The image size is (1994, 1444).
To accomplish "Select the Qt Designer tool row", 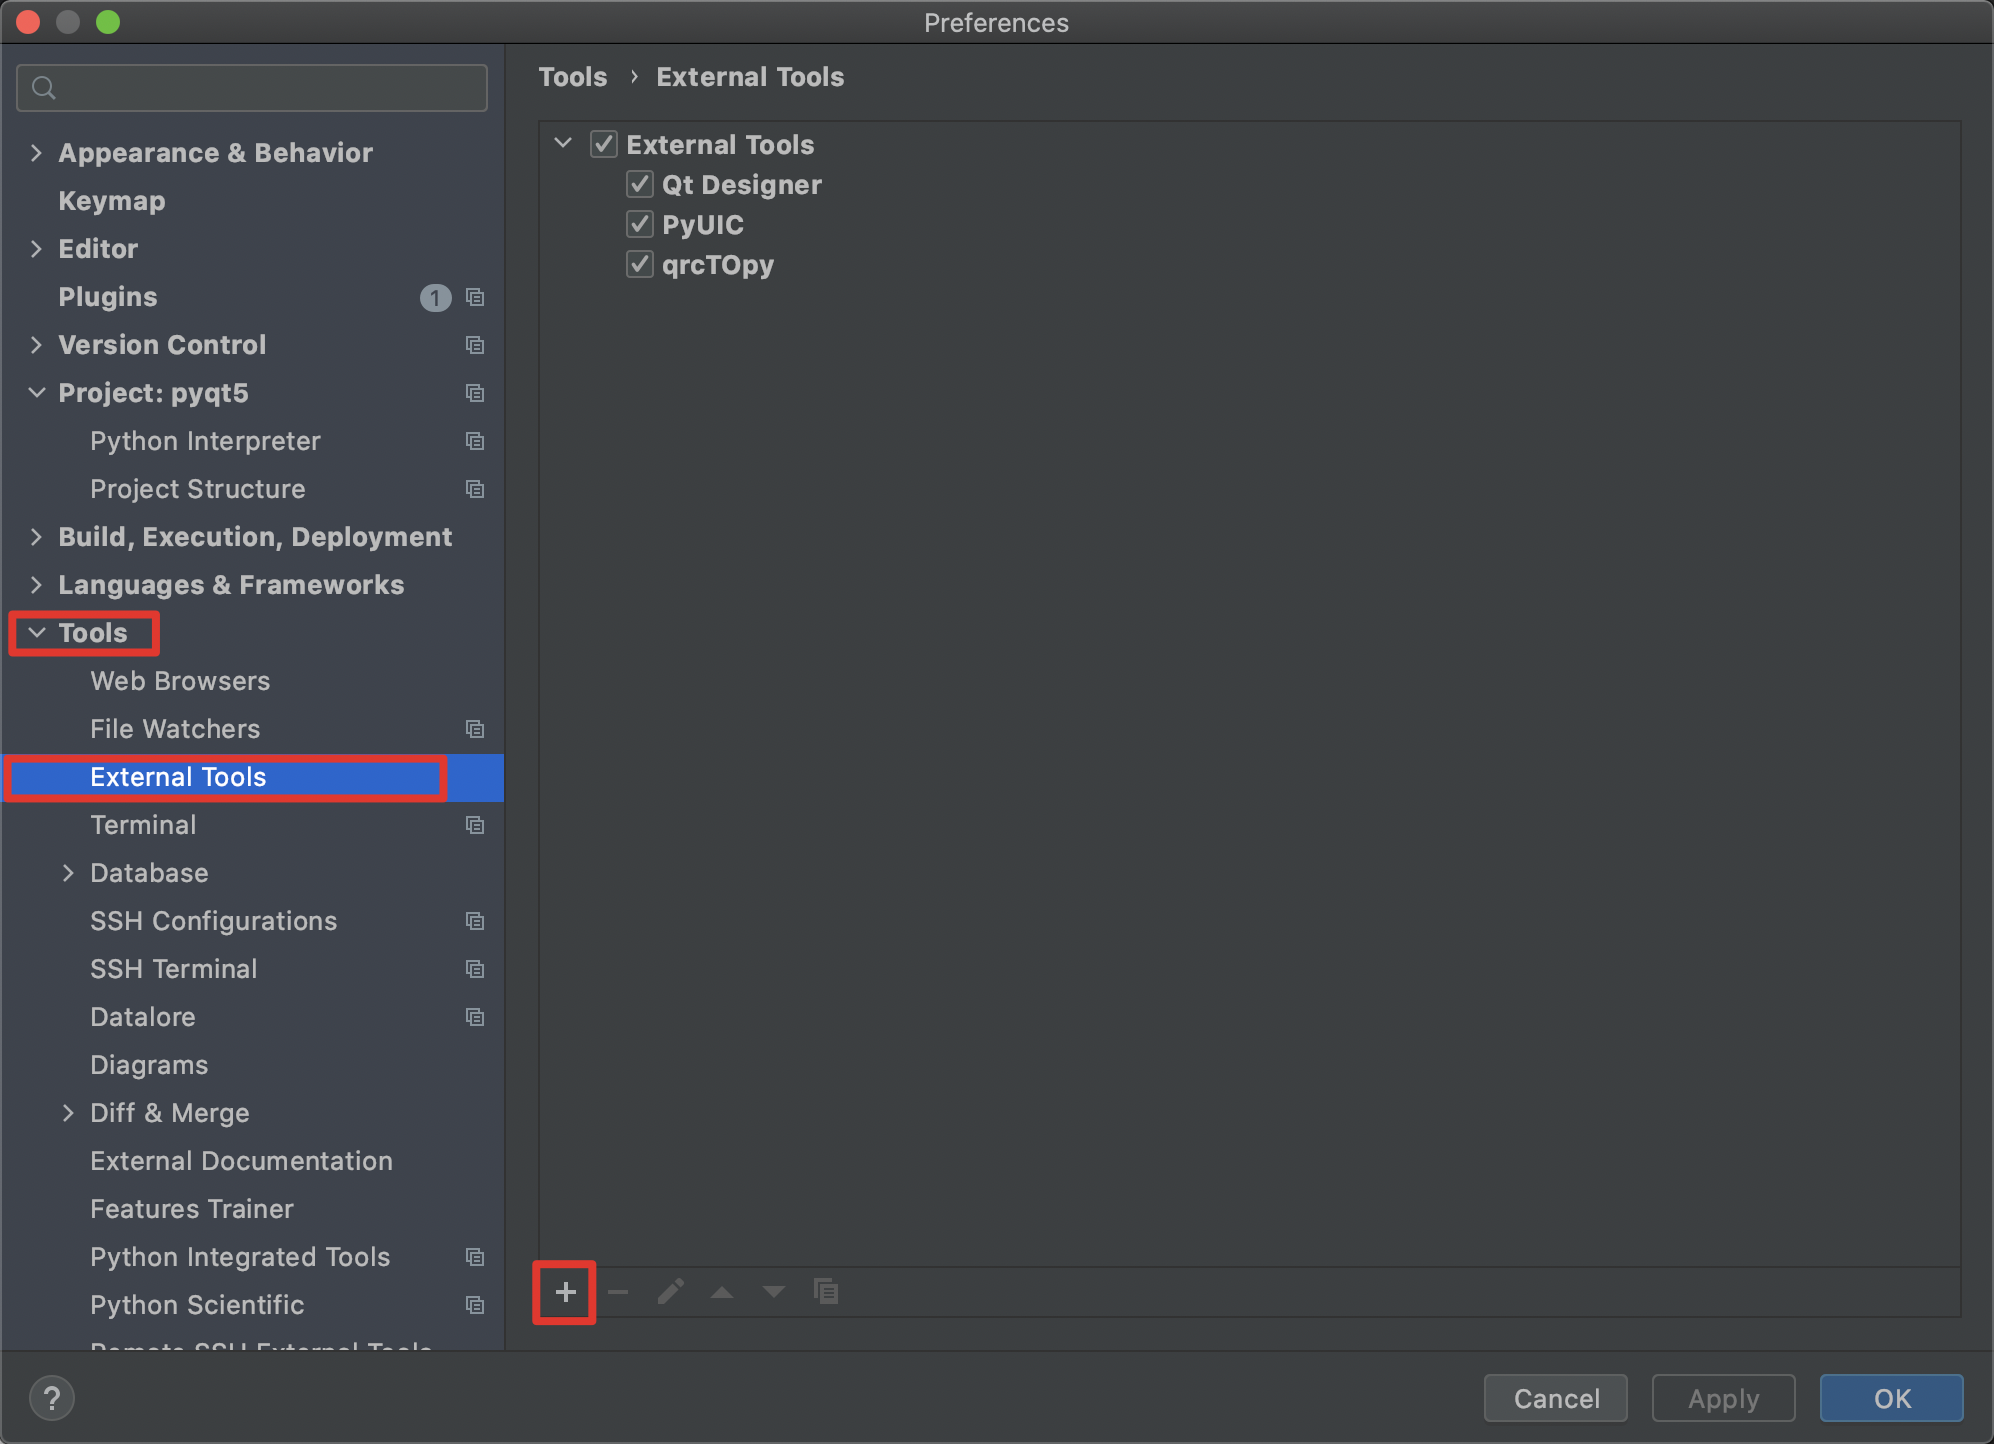I will [x=1250, y=184].
